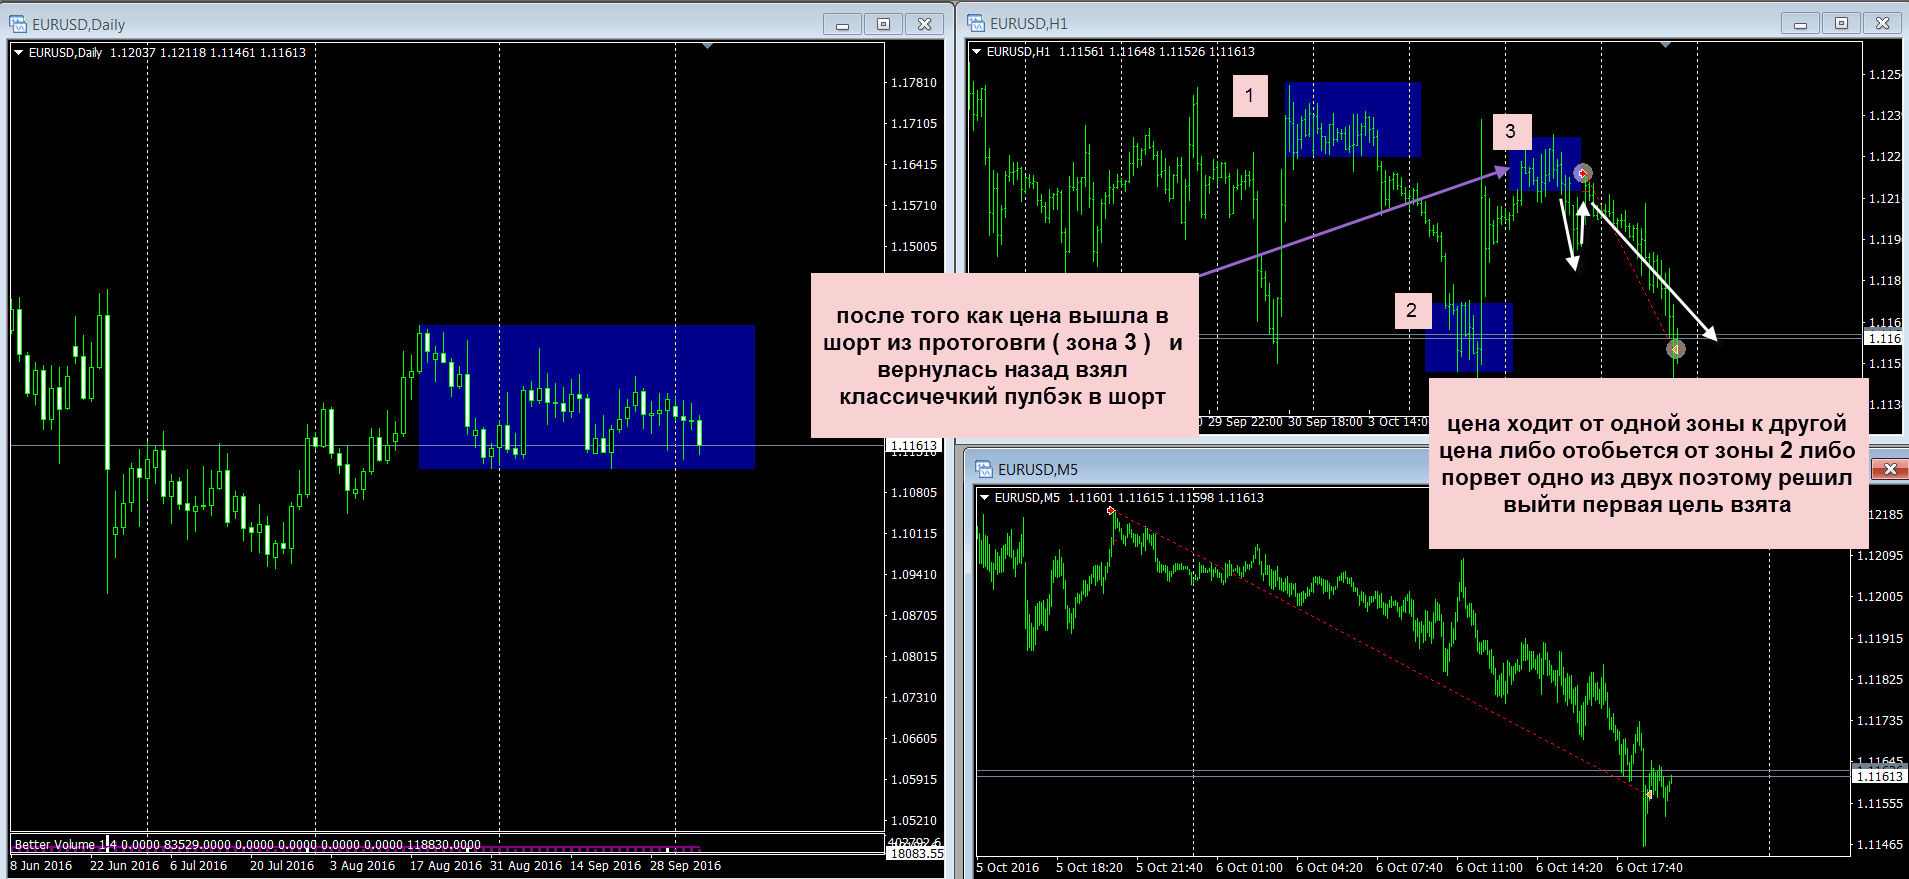The image size is (1909, 879).
Task: Click date label 28 Sep 2016 on Daily axis
Action: [685, 866]
